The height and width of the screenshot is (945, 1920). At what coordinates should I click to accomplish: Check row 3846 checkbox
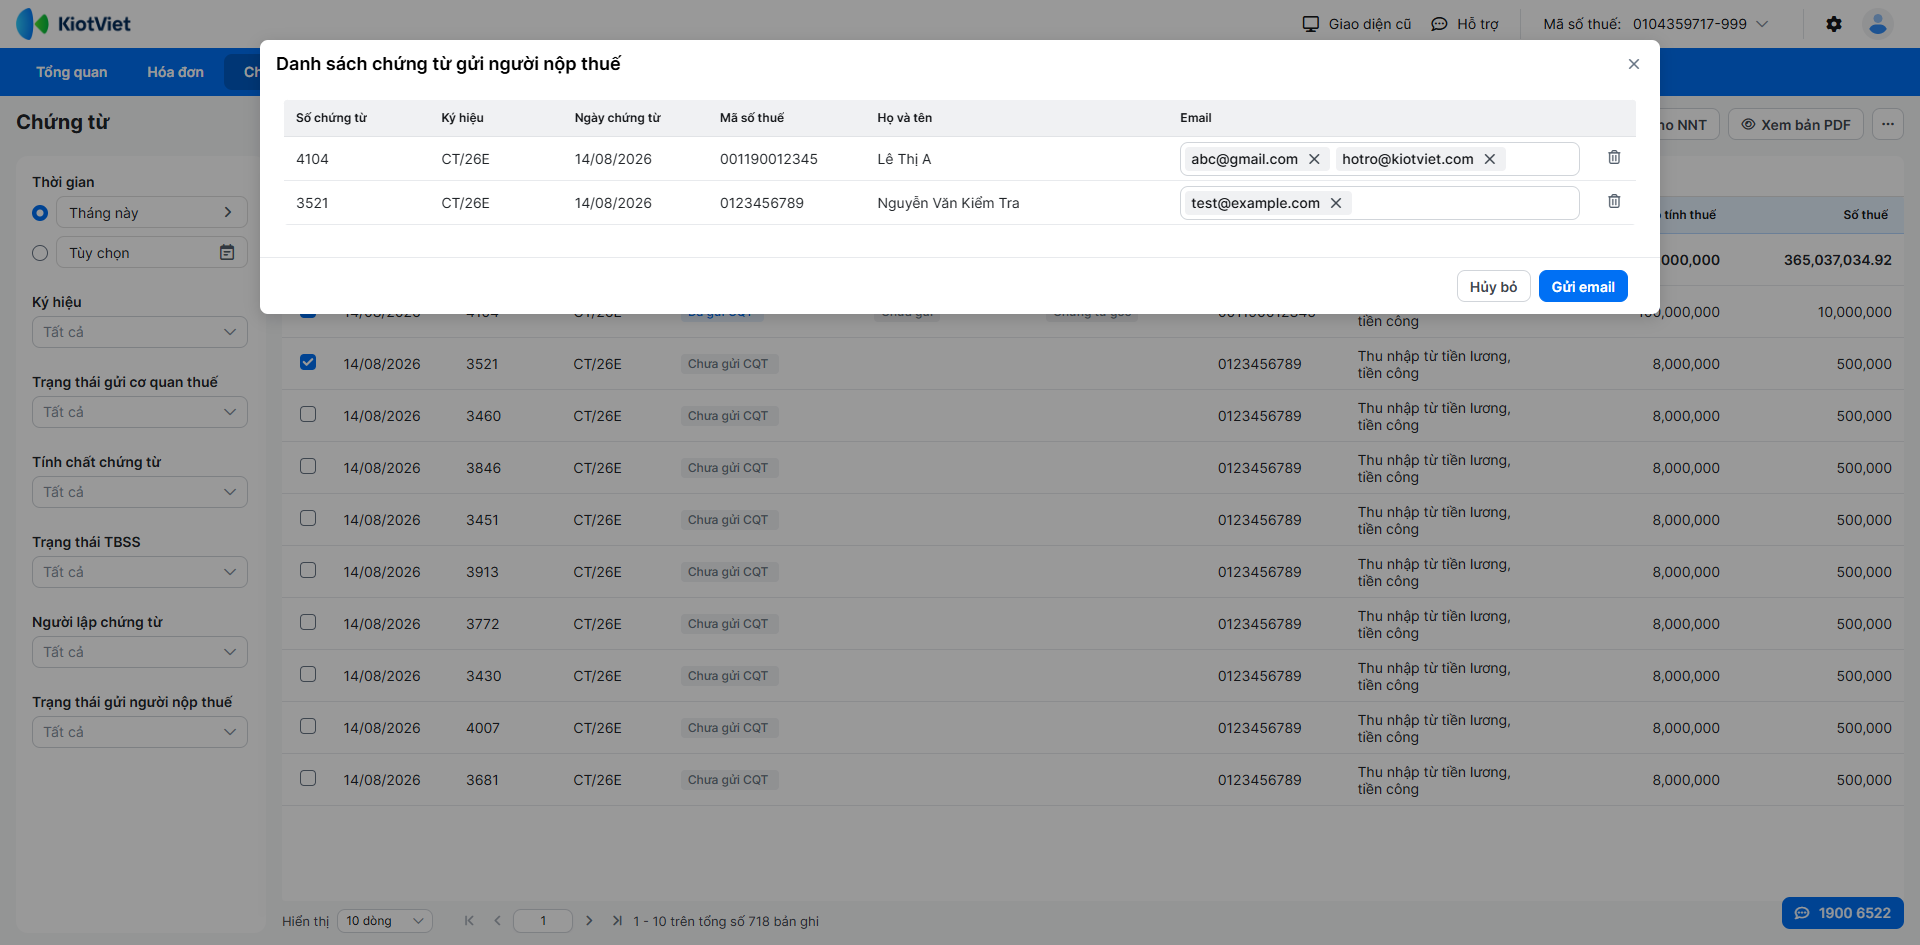[x=308, y=466]
